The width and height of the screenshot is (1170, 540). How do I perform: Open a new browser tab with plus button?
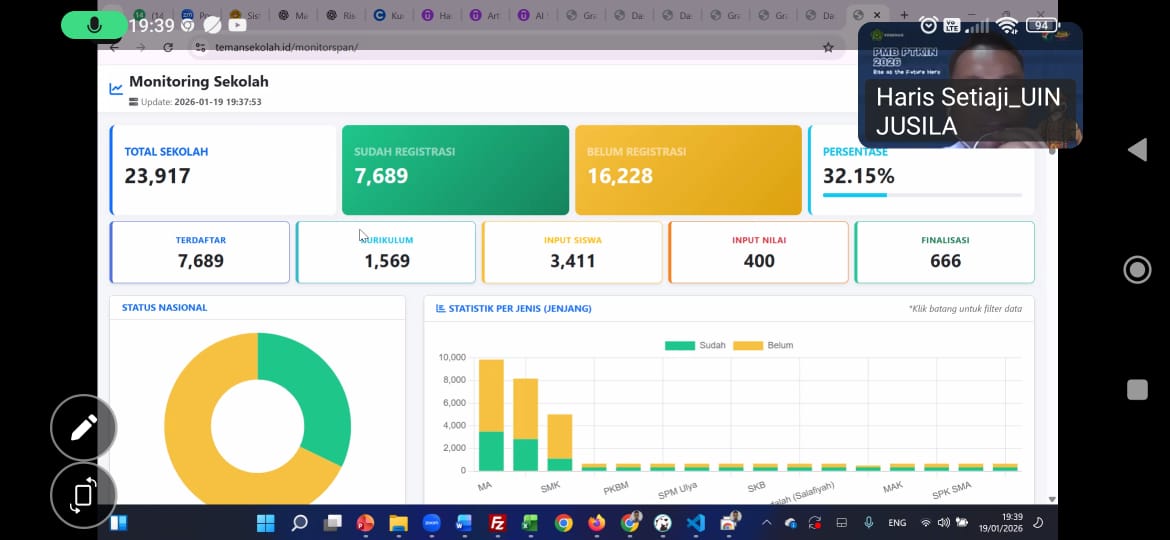coord(904,16)
